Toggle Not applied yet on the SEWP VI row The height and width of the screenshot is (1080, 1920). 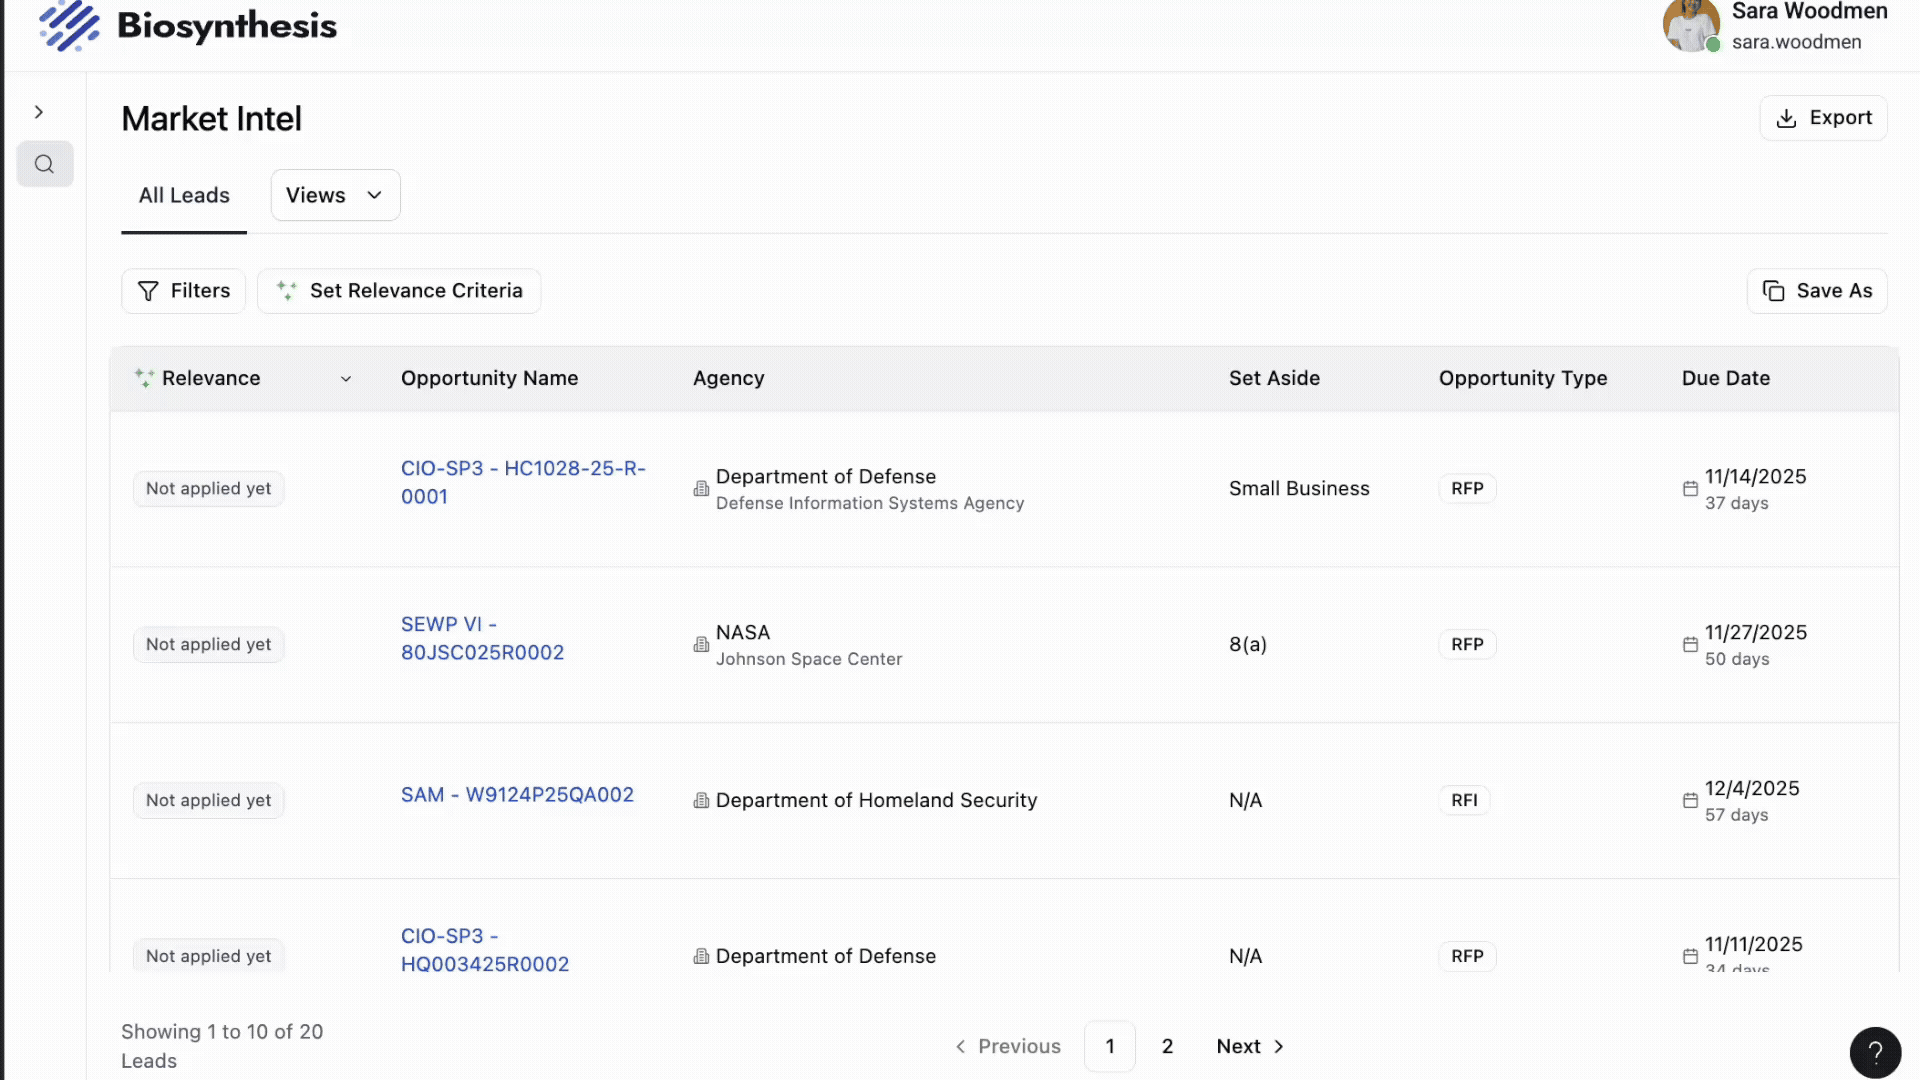click(208, 644)
